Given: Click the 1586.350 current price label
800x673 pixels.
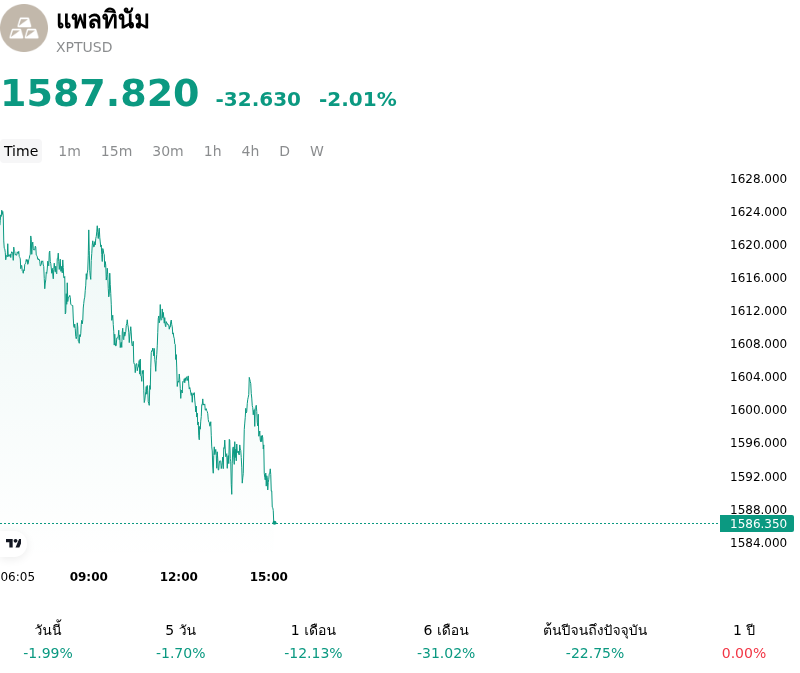Looking at the screenshot, I should pyautogui.click(x=757, y=524).
